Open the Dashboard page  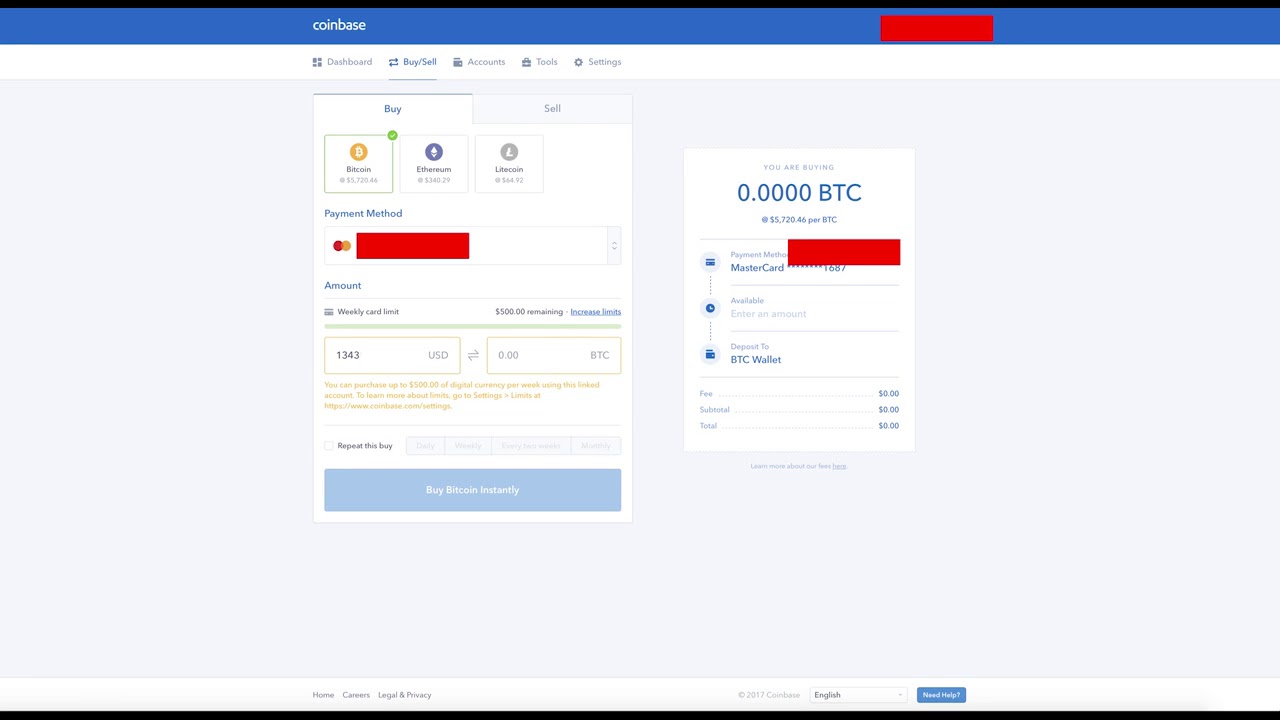[x=342, y=62]
